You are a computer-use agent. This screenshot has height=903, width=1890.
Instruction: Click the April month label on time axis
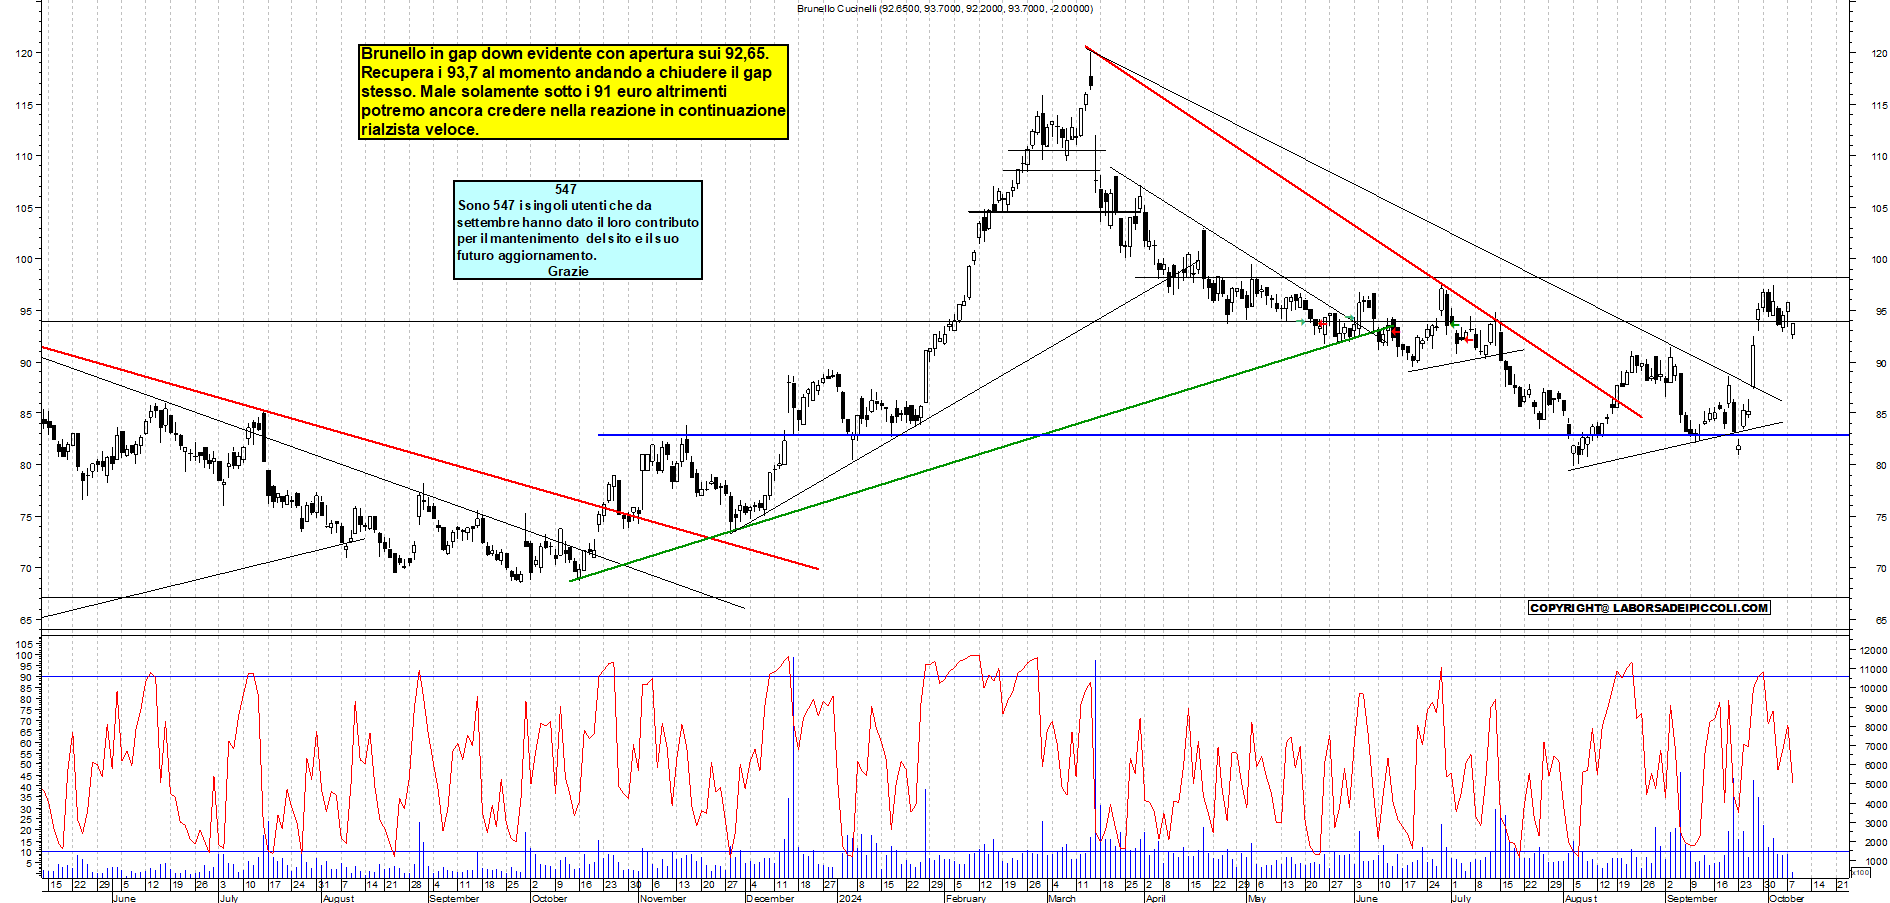(x=1155, y=898)
